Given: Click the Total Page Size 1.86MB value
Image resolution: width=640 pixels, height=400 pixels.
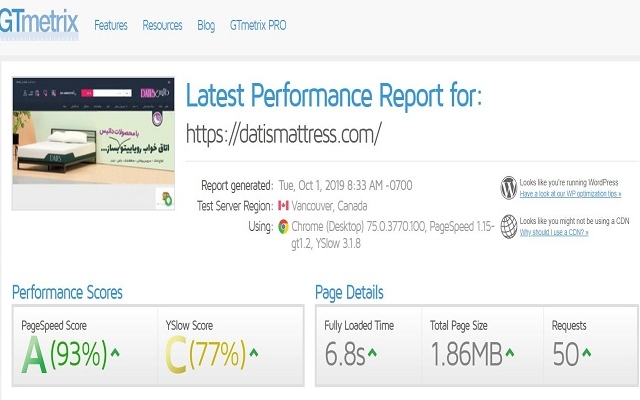Looking at the screenshot, I should pos(467,354).
